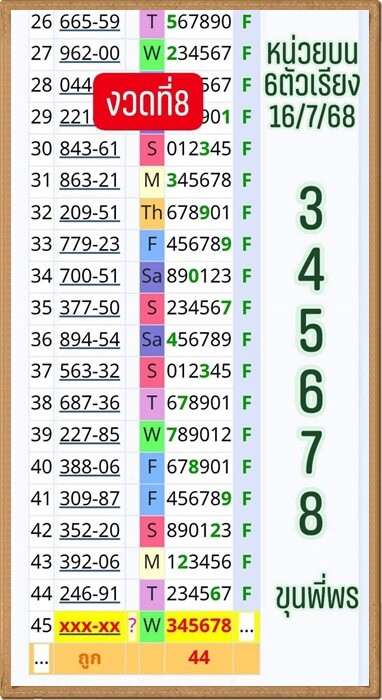Viewport: 382px width, 700px height.
Task: Click the red 44 total cell
Action: click(x=199, y=658)
